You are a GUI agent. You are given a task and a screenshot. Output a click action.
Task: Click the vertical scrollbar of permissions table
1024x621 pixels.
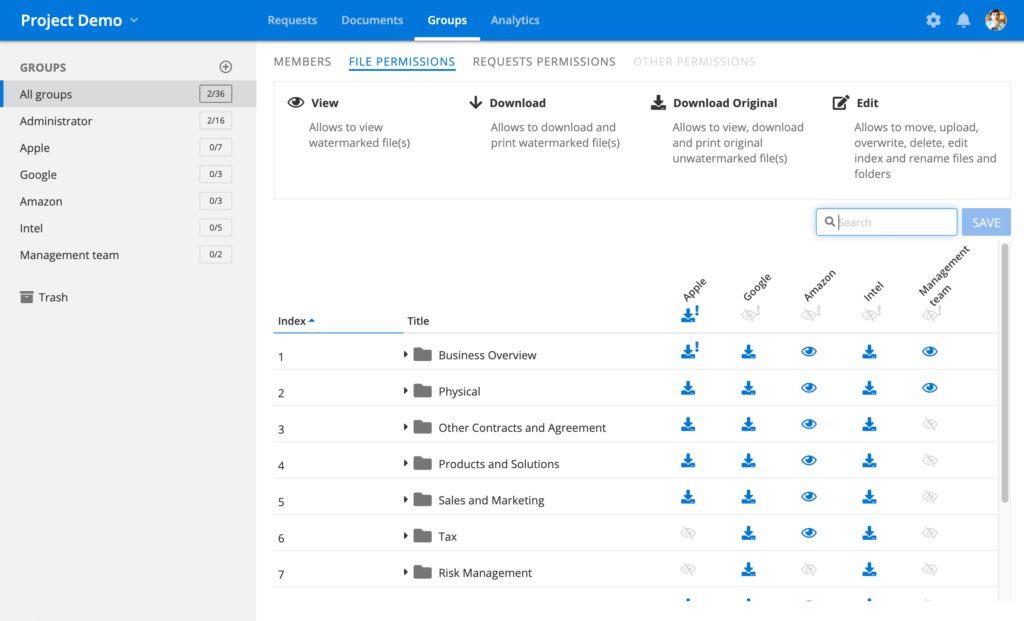(x=1004, y=372)
